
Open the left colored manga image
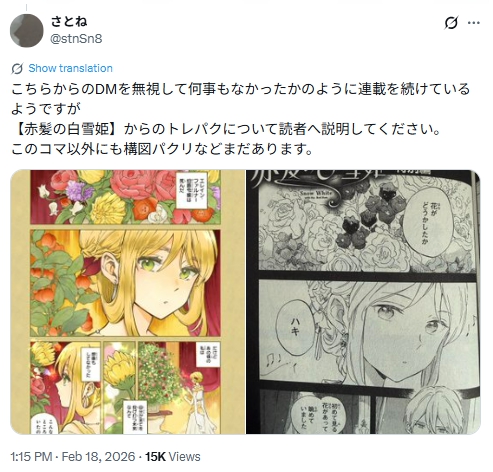[128, 302]
